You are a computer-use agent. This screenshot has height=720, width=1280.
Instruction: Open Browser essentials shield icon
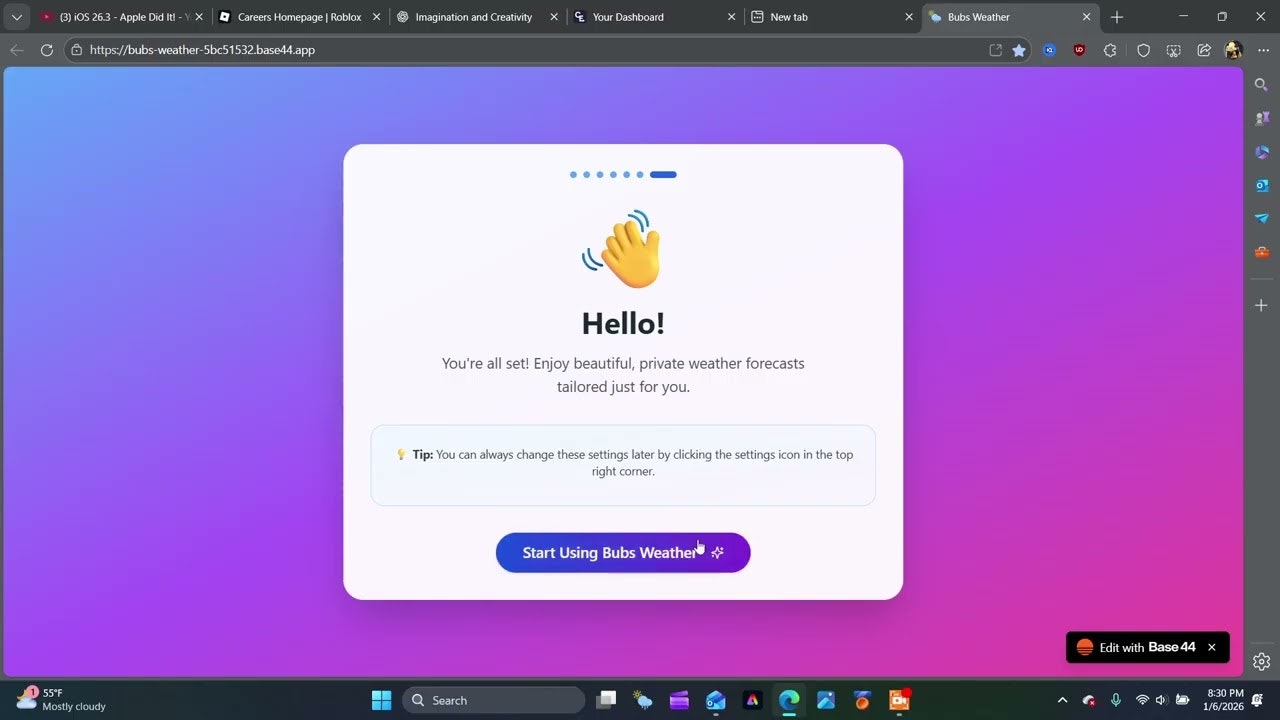tap(1144, 50)
